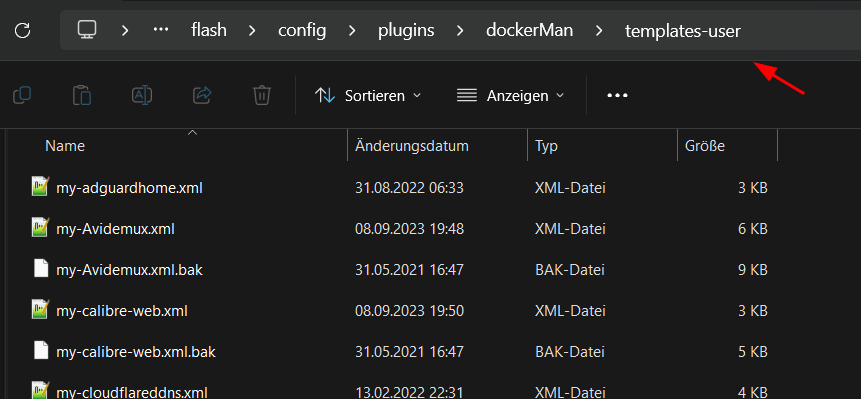
Task: Select the my-Avidemux.xml.bak file
Action: click(x=130, y=270)
